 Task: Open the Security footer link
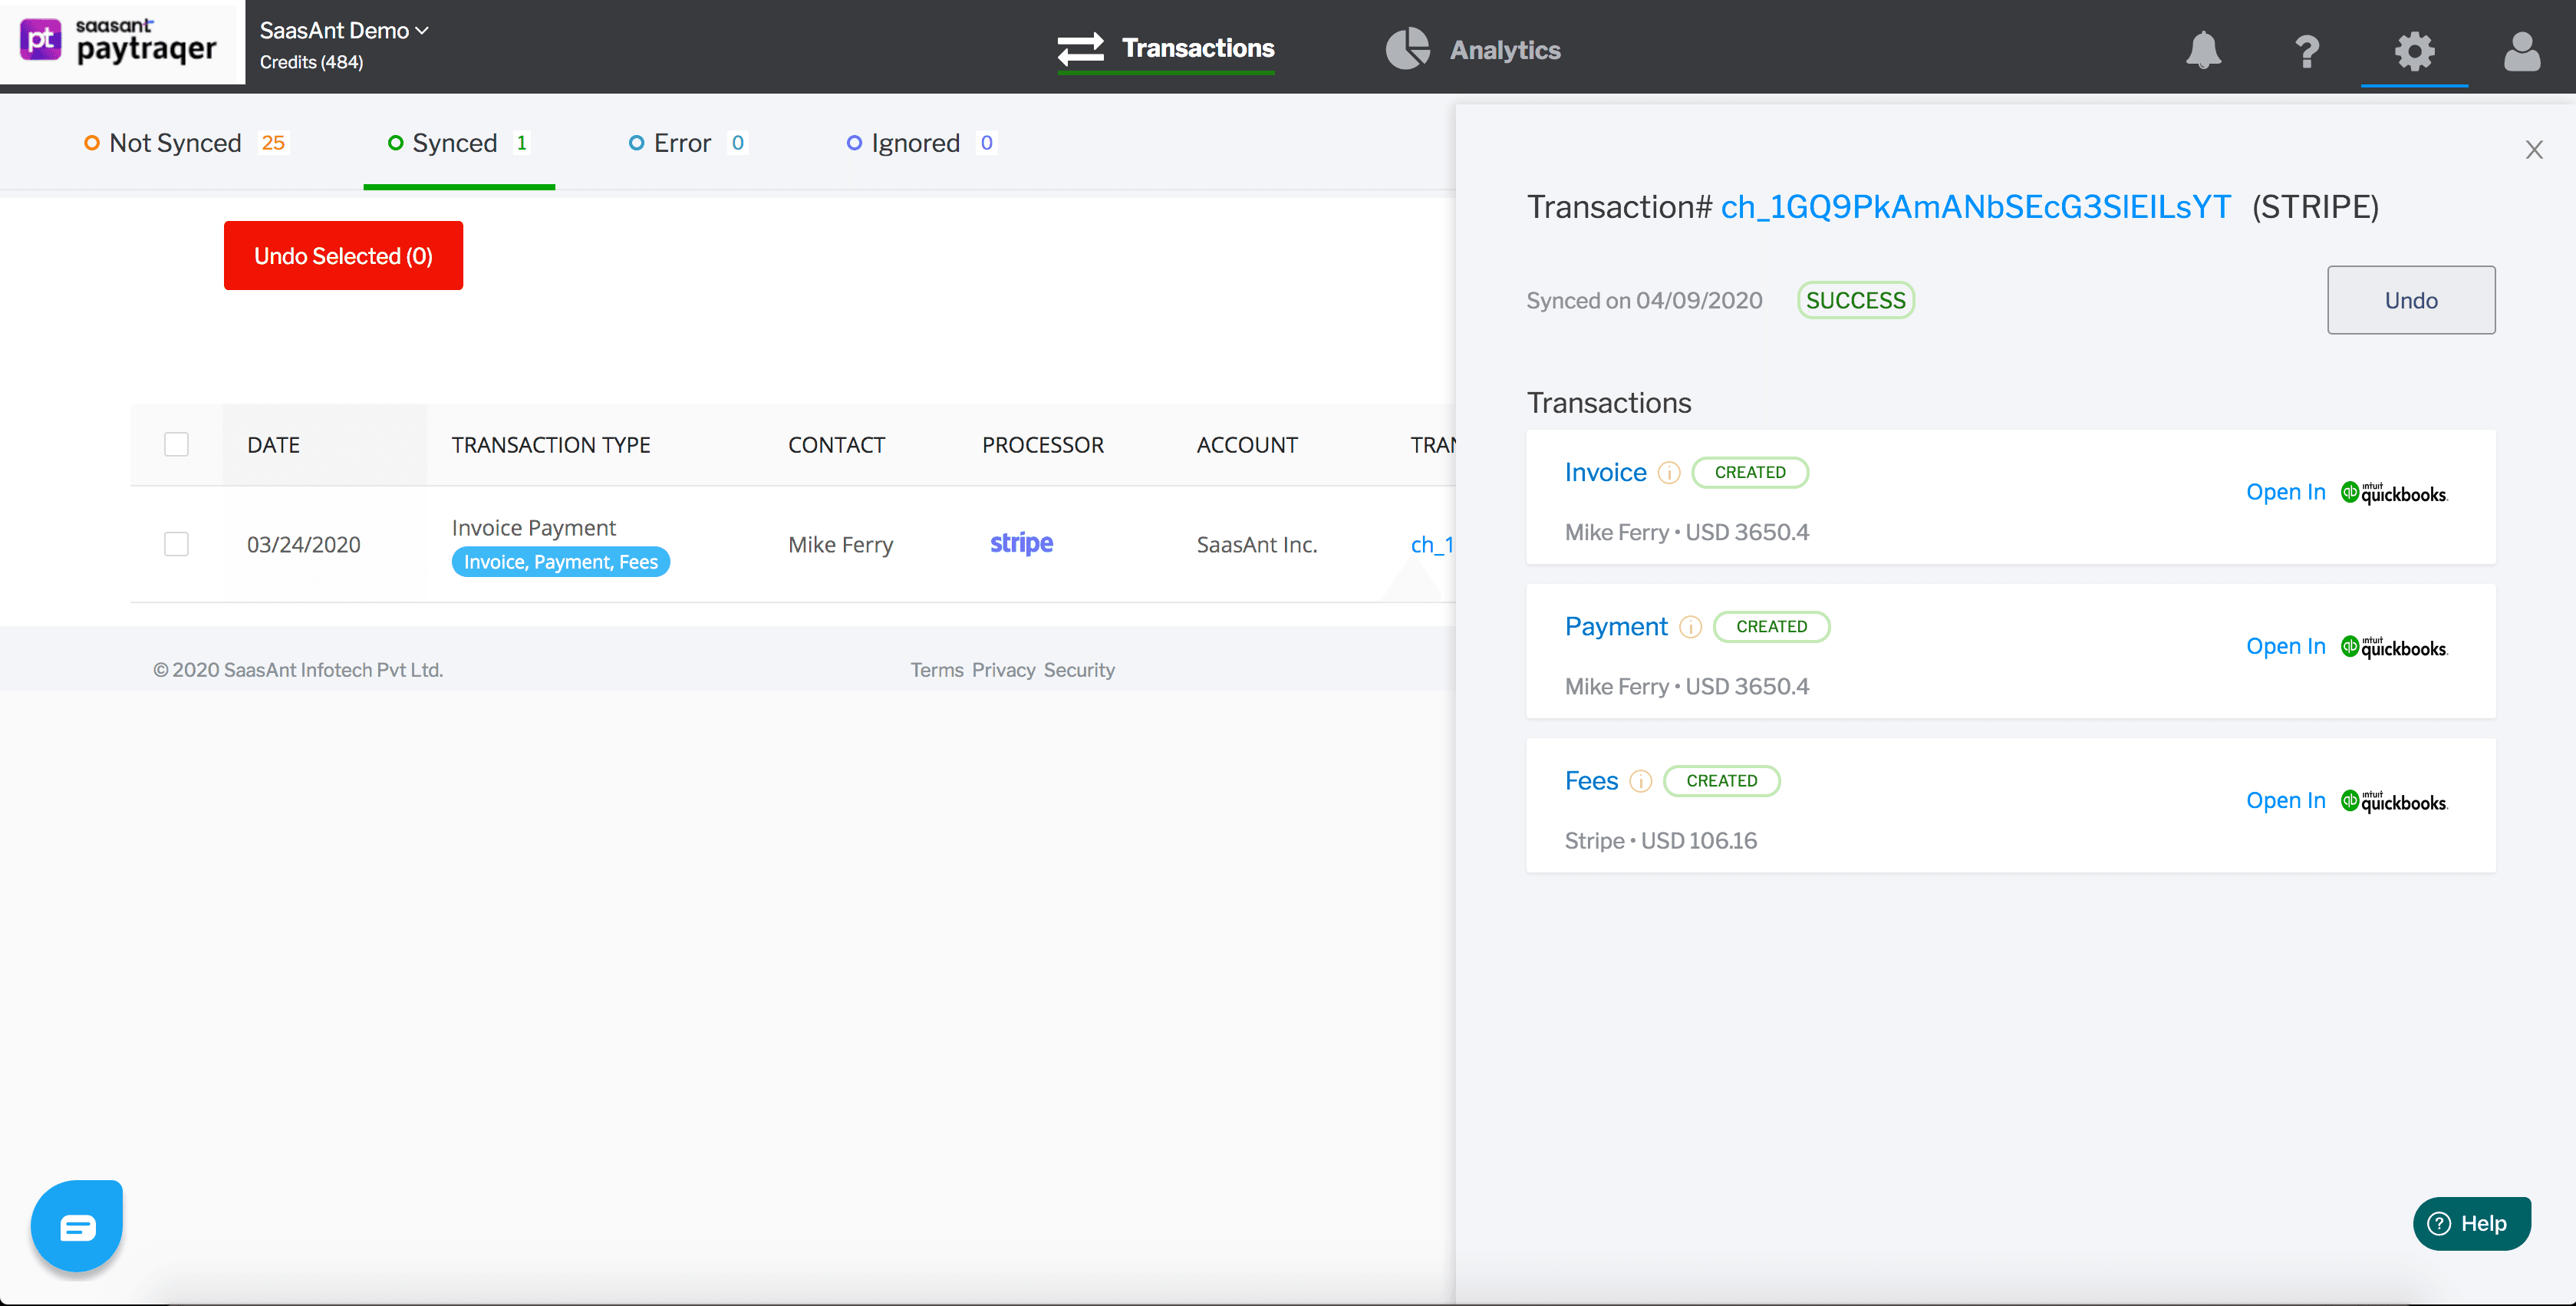[1079, 670]
